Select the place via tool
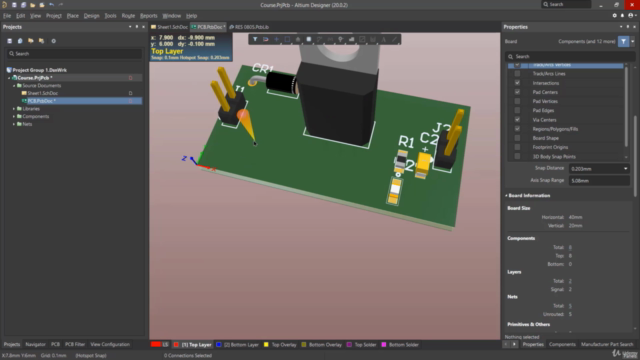This screenshot has width=640, height=360. click(340, 39)
